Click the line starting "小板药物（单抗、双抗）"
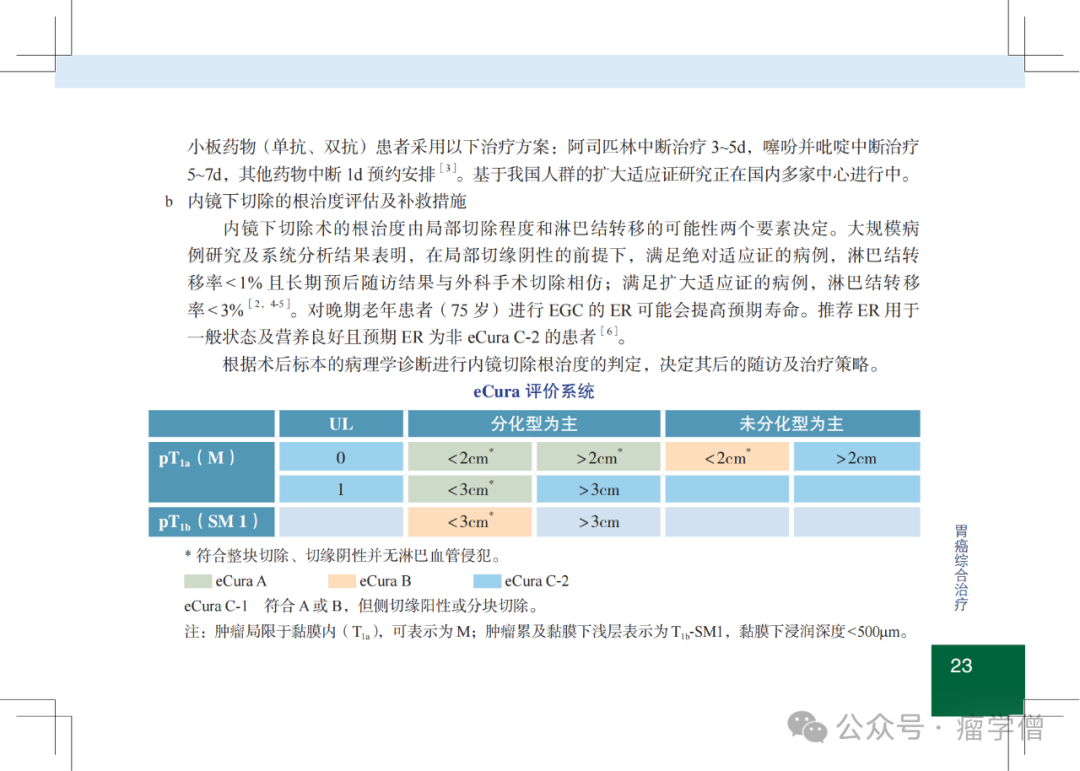This screenshot has height=771, width=1080. 553,147
